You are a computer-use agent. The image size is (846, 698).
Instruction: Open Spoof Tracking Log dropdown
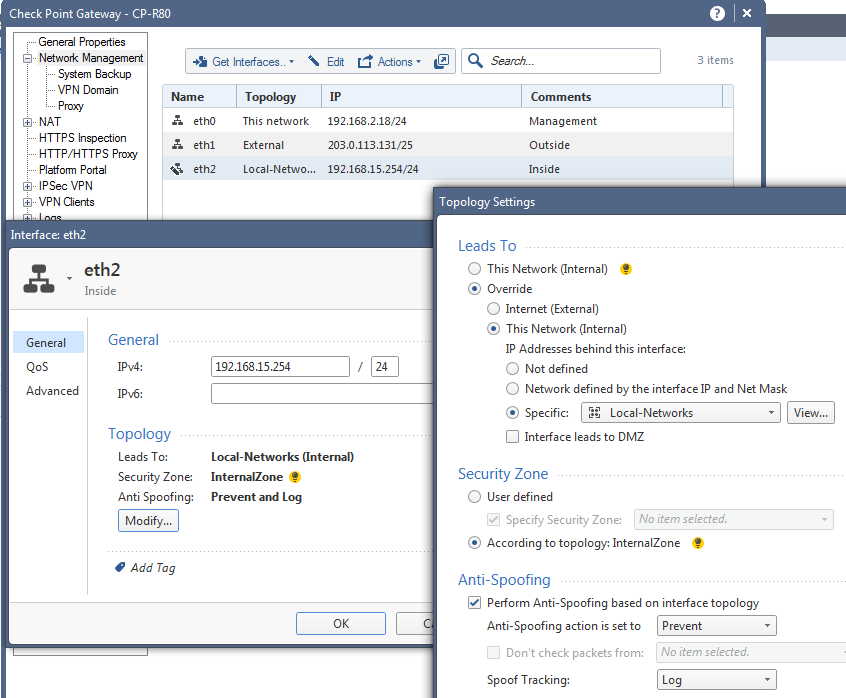[x=717, y=680]
